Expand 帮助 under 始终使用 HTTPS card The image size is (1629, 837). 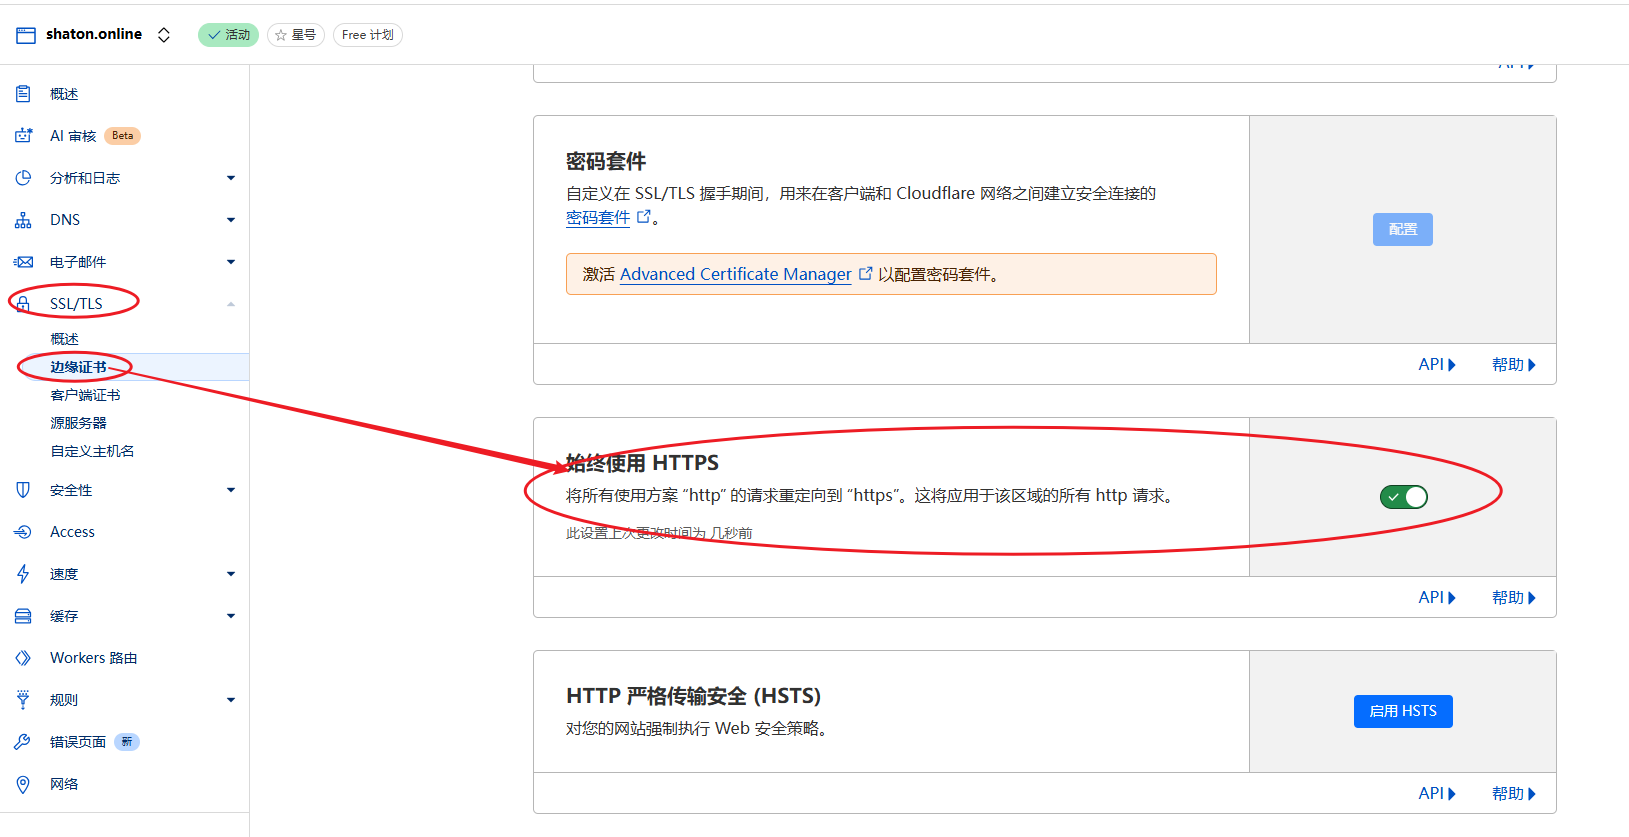pyautogui.click(x=1514, y=598)
